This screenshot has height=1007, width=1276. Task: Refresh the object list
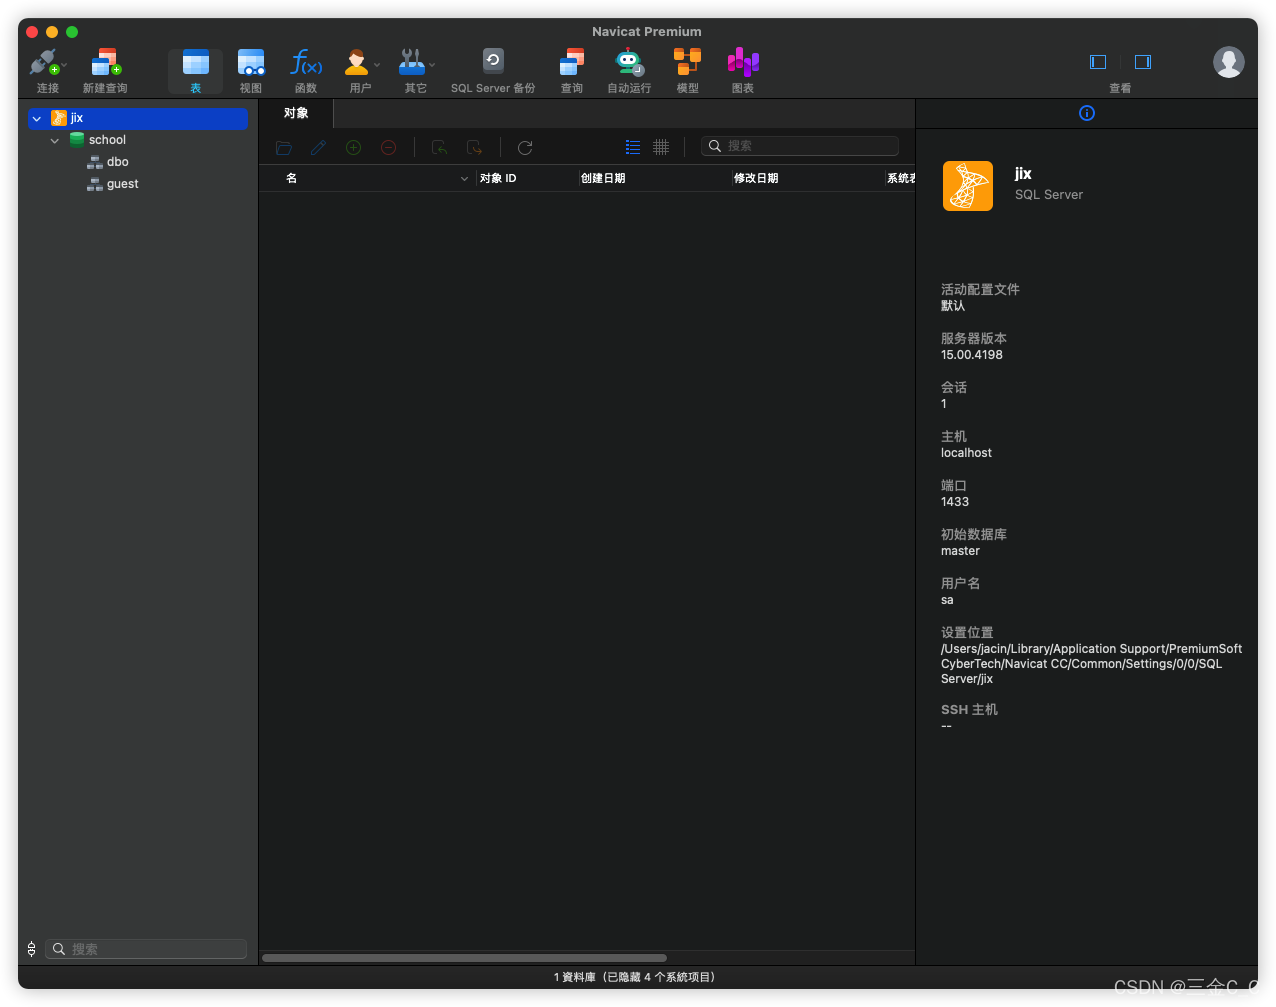(x=525, y=147)
